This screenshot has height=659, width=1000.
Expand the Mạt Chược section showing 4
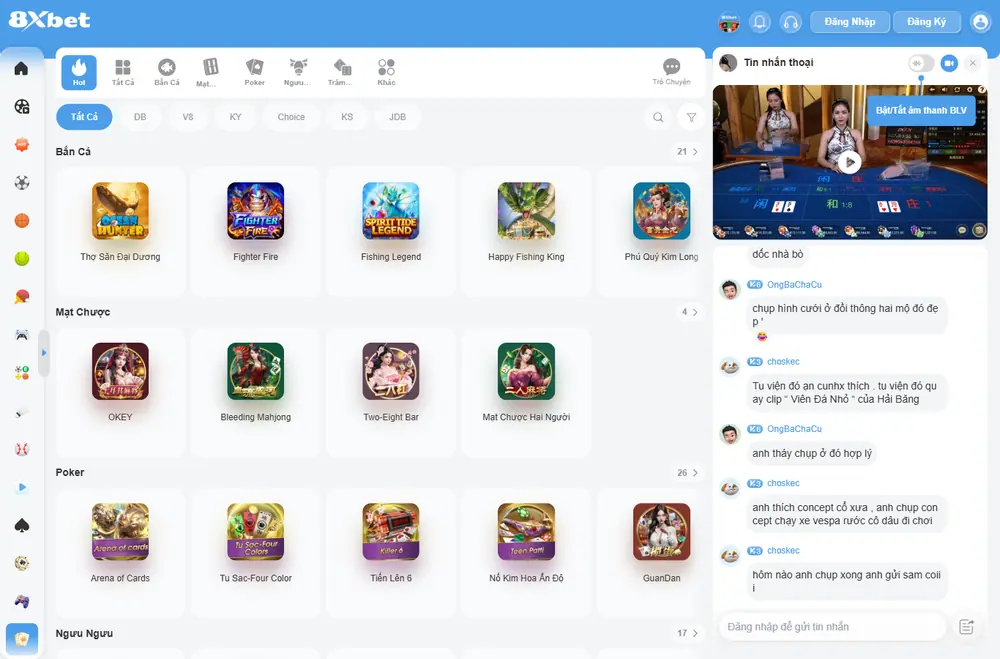(689, 312)
